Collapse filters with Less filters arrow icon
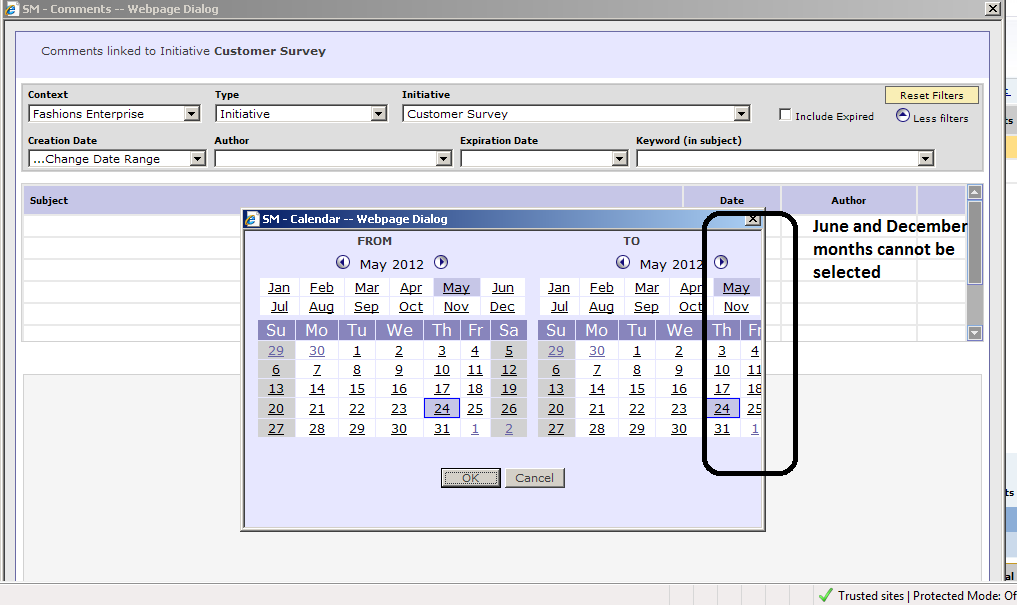The height and width of the screenshot is (606, 1017). point(903,115)
